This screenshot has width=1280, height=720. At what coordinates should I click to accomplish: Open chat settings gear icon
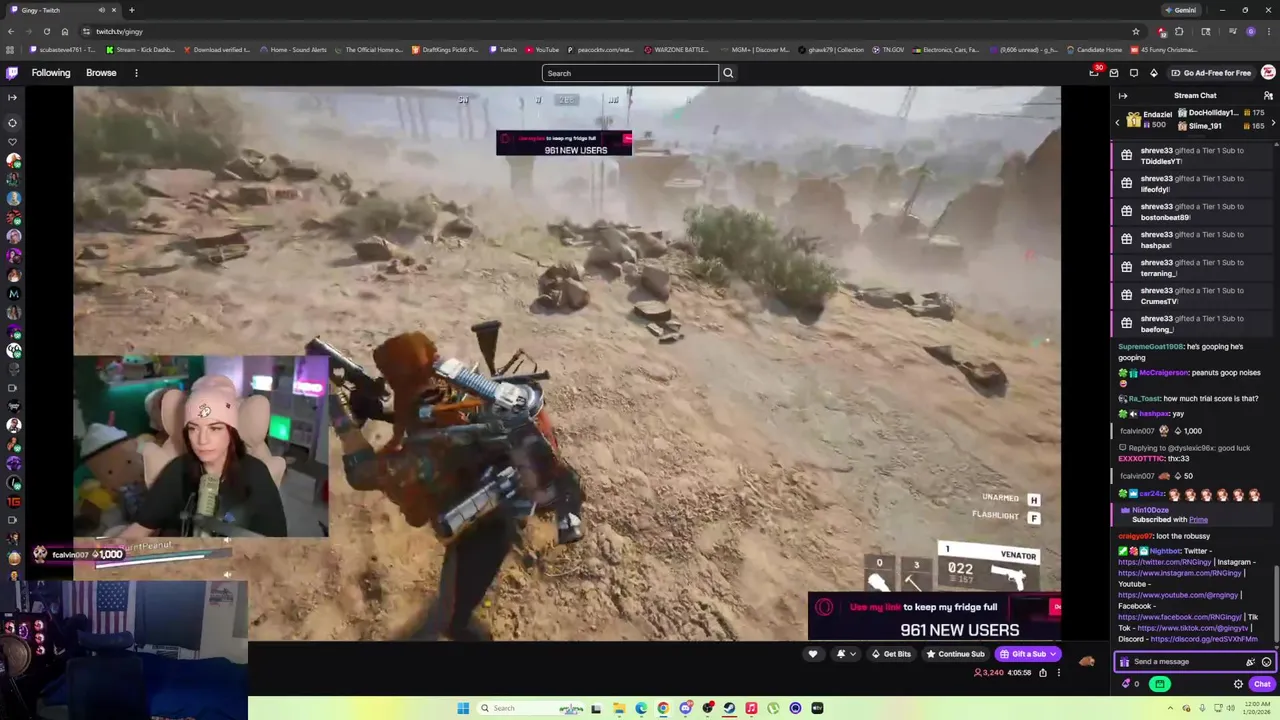point(1238,684)
